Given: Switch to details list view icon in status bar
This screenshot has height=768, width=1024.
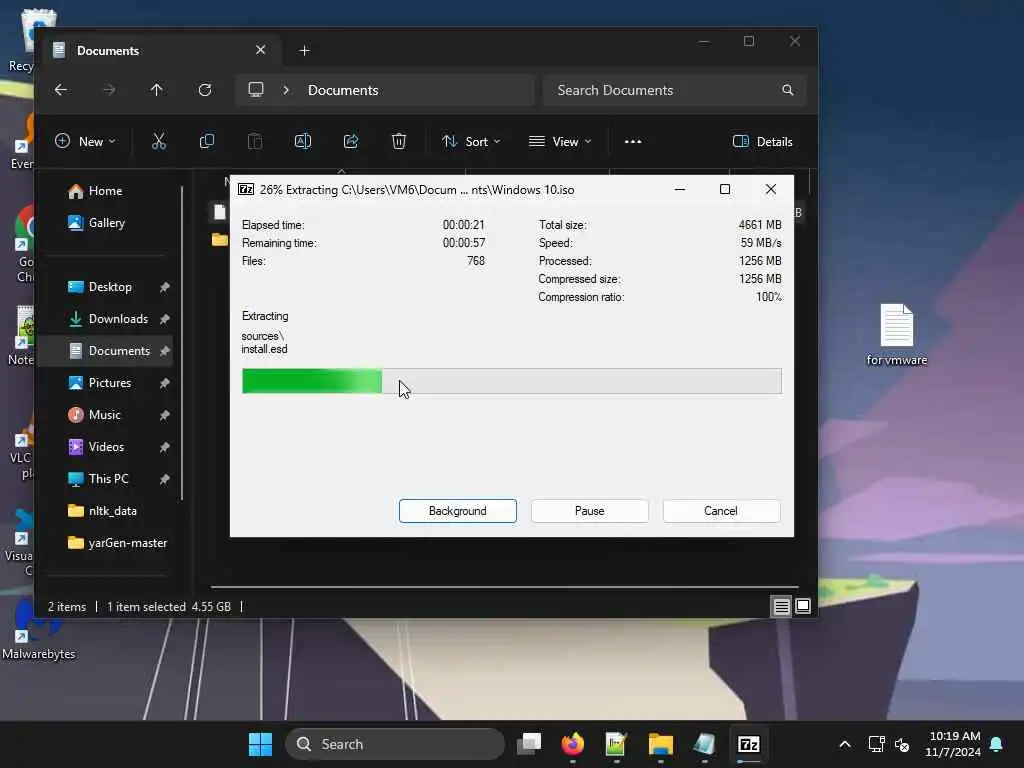Looking at the screenshot, I should click(781, 607).
